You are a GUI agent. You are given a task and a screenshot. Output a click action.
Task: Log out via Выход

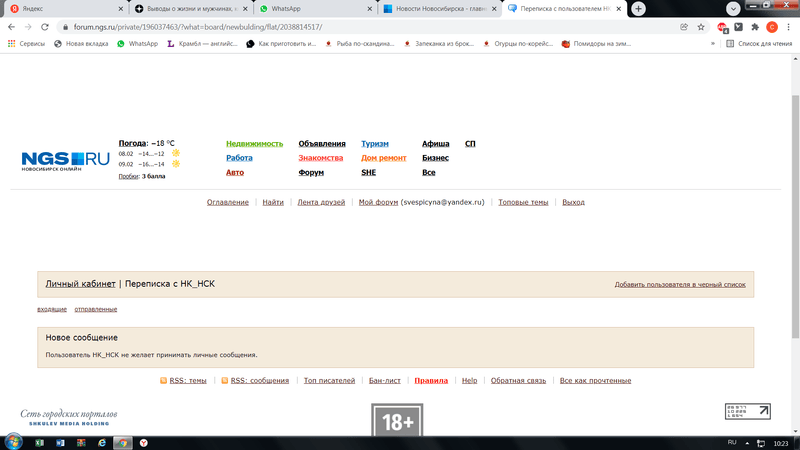coord(573,202)
